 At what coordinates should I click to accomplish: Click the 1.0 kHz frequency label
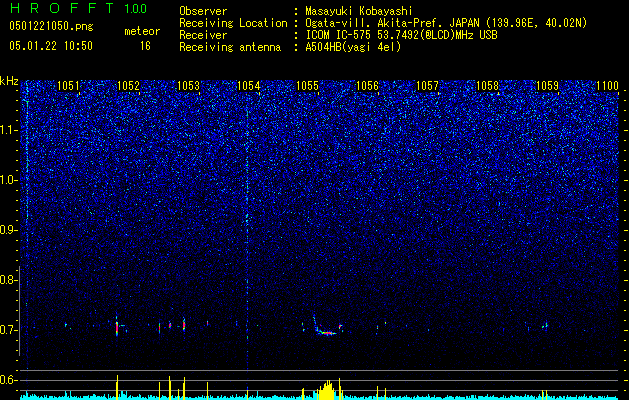pyautogui.click(x=8, y=180)
